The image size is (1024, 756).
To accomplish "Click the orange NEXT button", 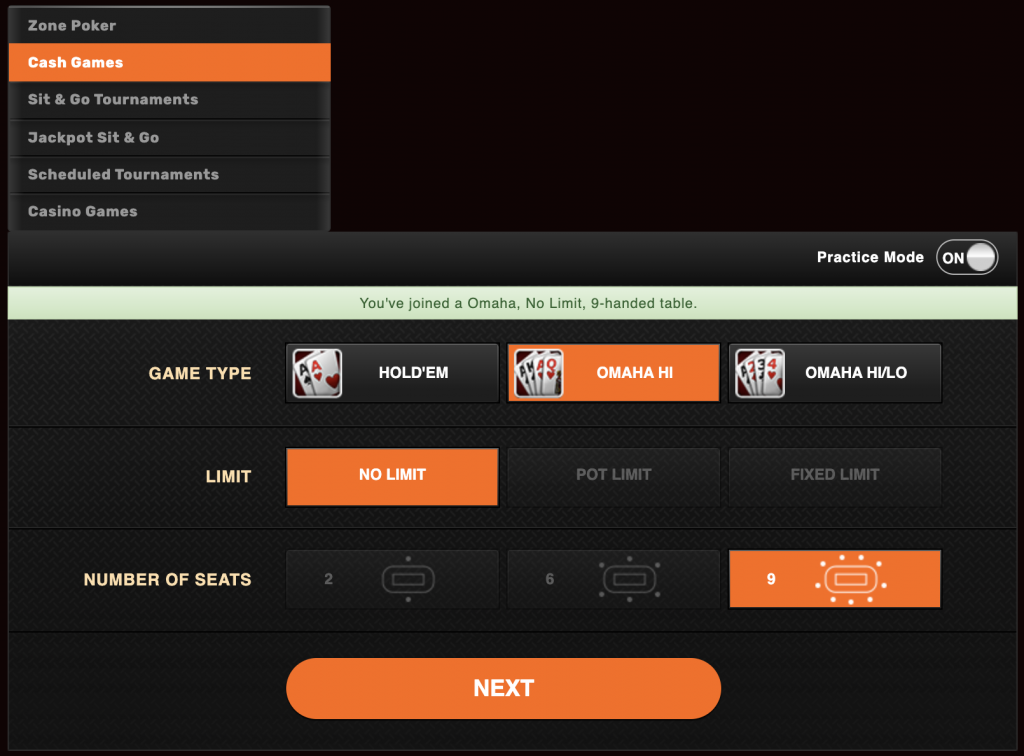I will pyautogui.click(x=504, y=688).
